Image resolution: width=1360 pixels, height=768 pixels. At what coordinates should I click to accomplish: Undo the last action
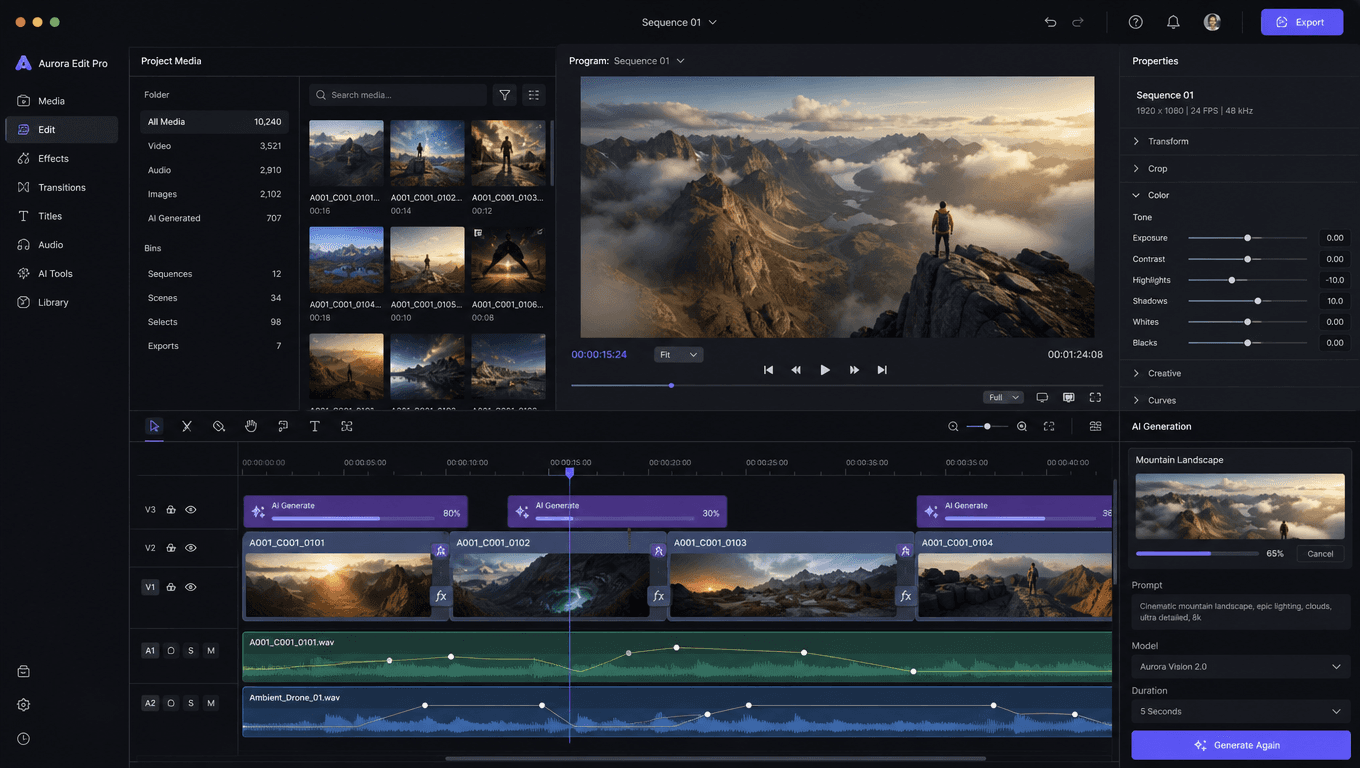pyautogui.click(x=1050, y=22)
